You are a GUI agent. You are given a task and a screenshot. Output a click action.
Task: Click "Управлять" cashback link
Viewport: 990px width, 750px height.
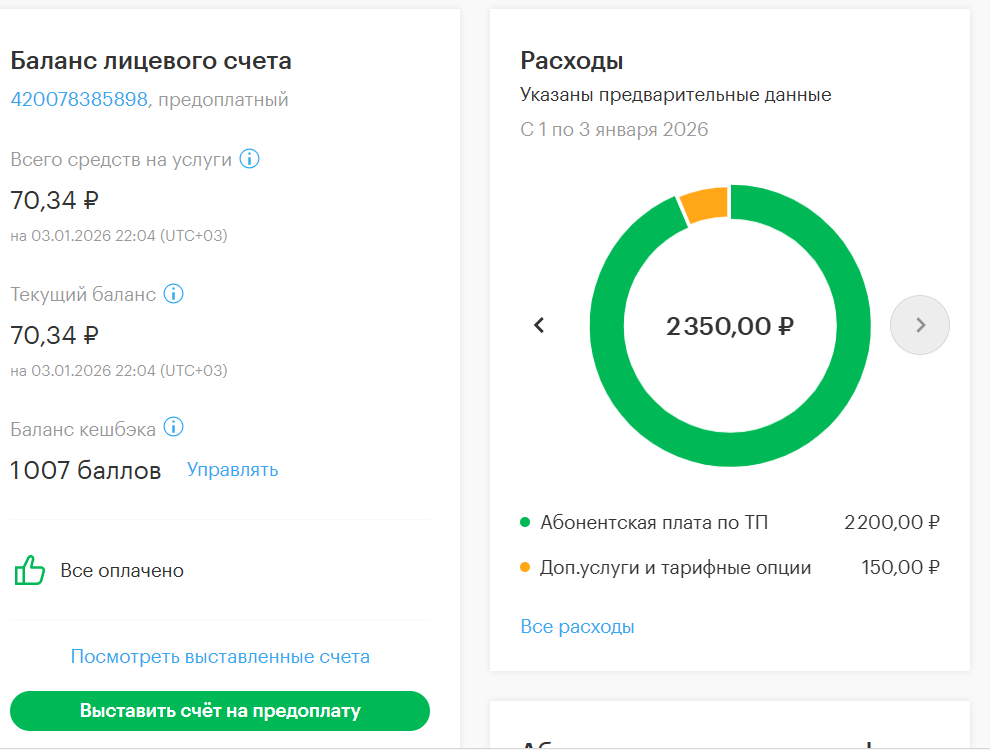pos(232,470)
